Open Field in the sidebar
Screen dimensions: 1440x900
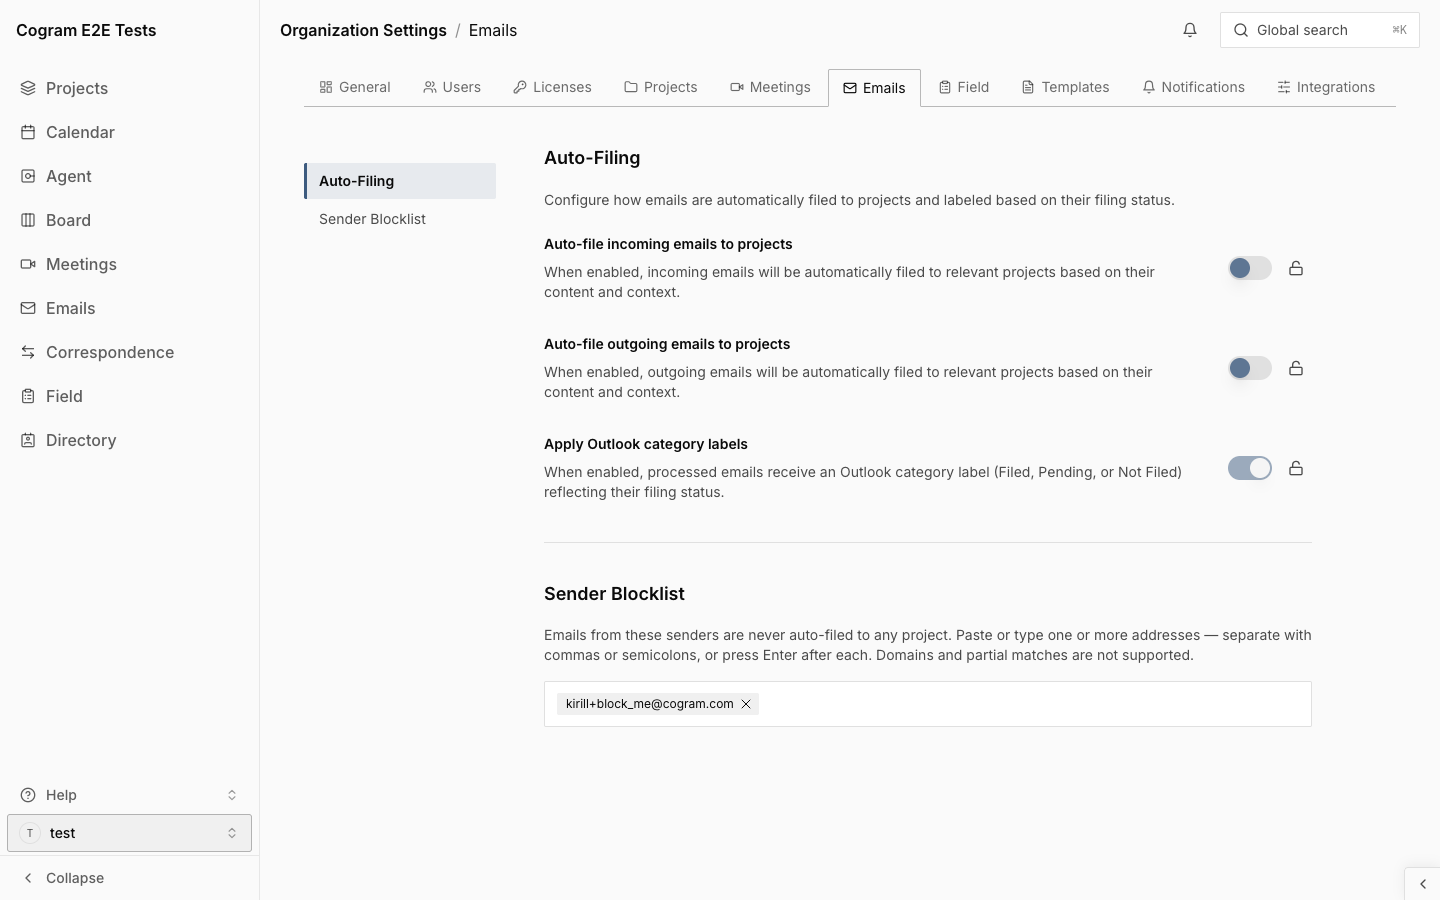[x=130, y=396]
